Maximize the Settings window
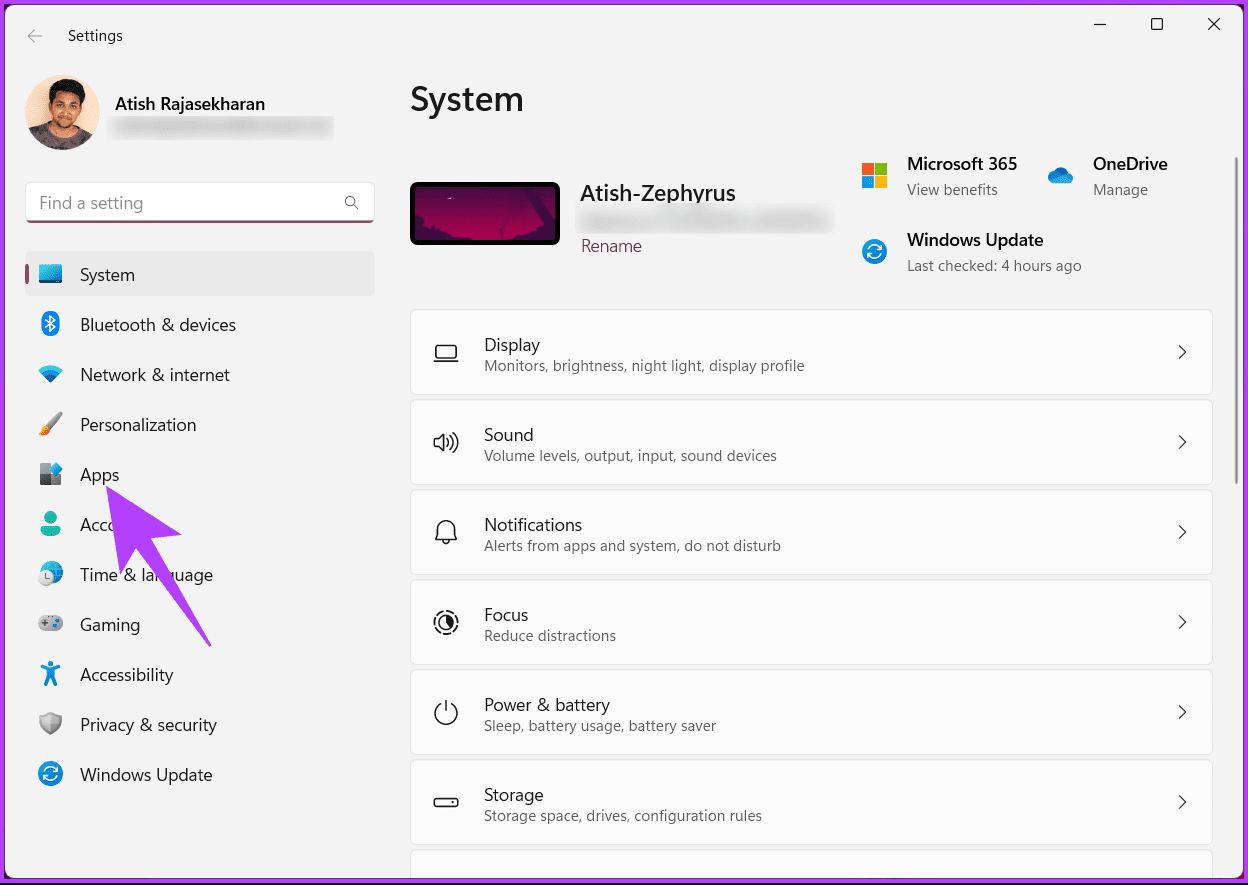This screenshot has width=1248, height=885. pos(1157,25)
